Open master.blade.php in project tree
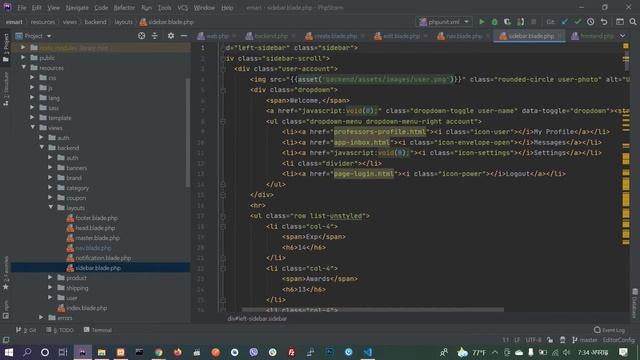The image size is (640, 360). pos(97,238)
